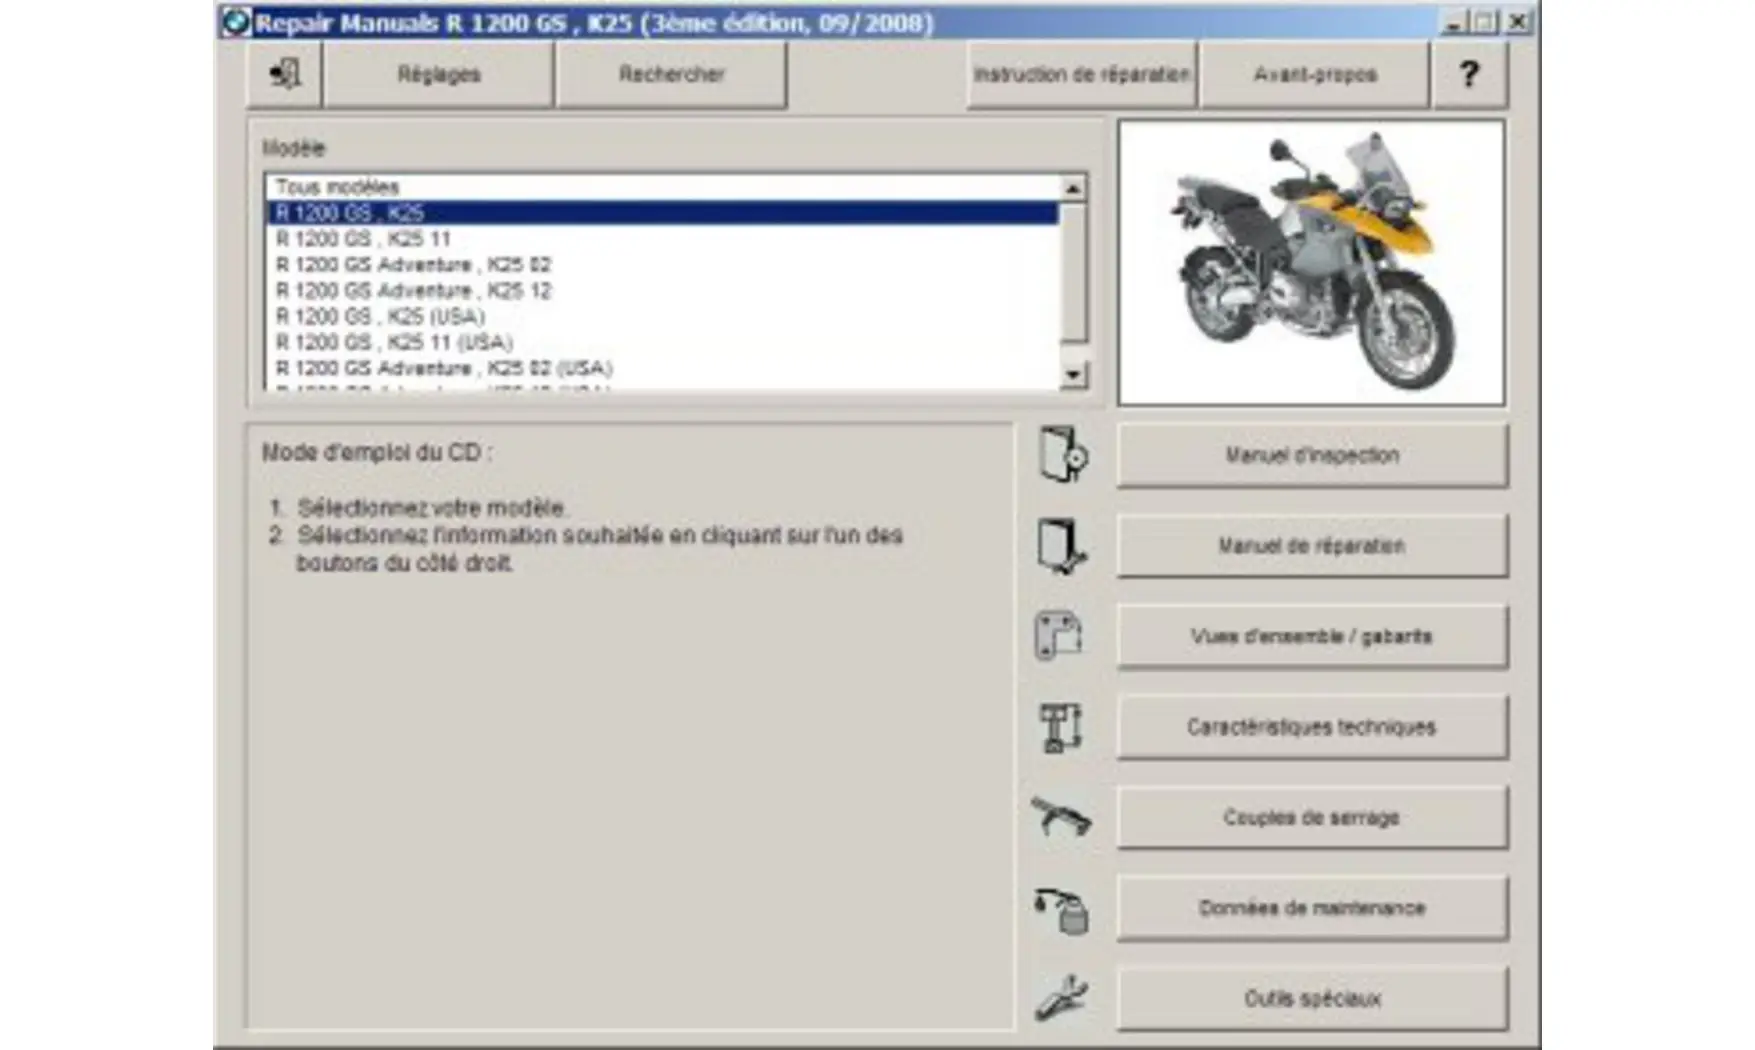Image resolution: width=1755 pixels, height=1050 pixels.
Task: Select 'Tous modèles' in the model list
Action: point(662,187)
